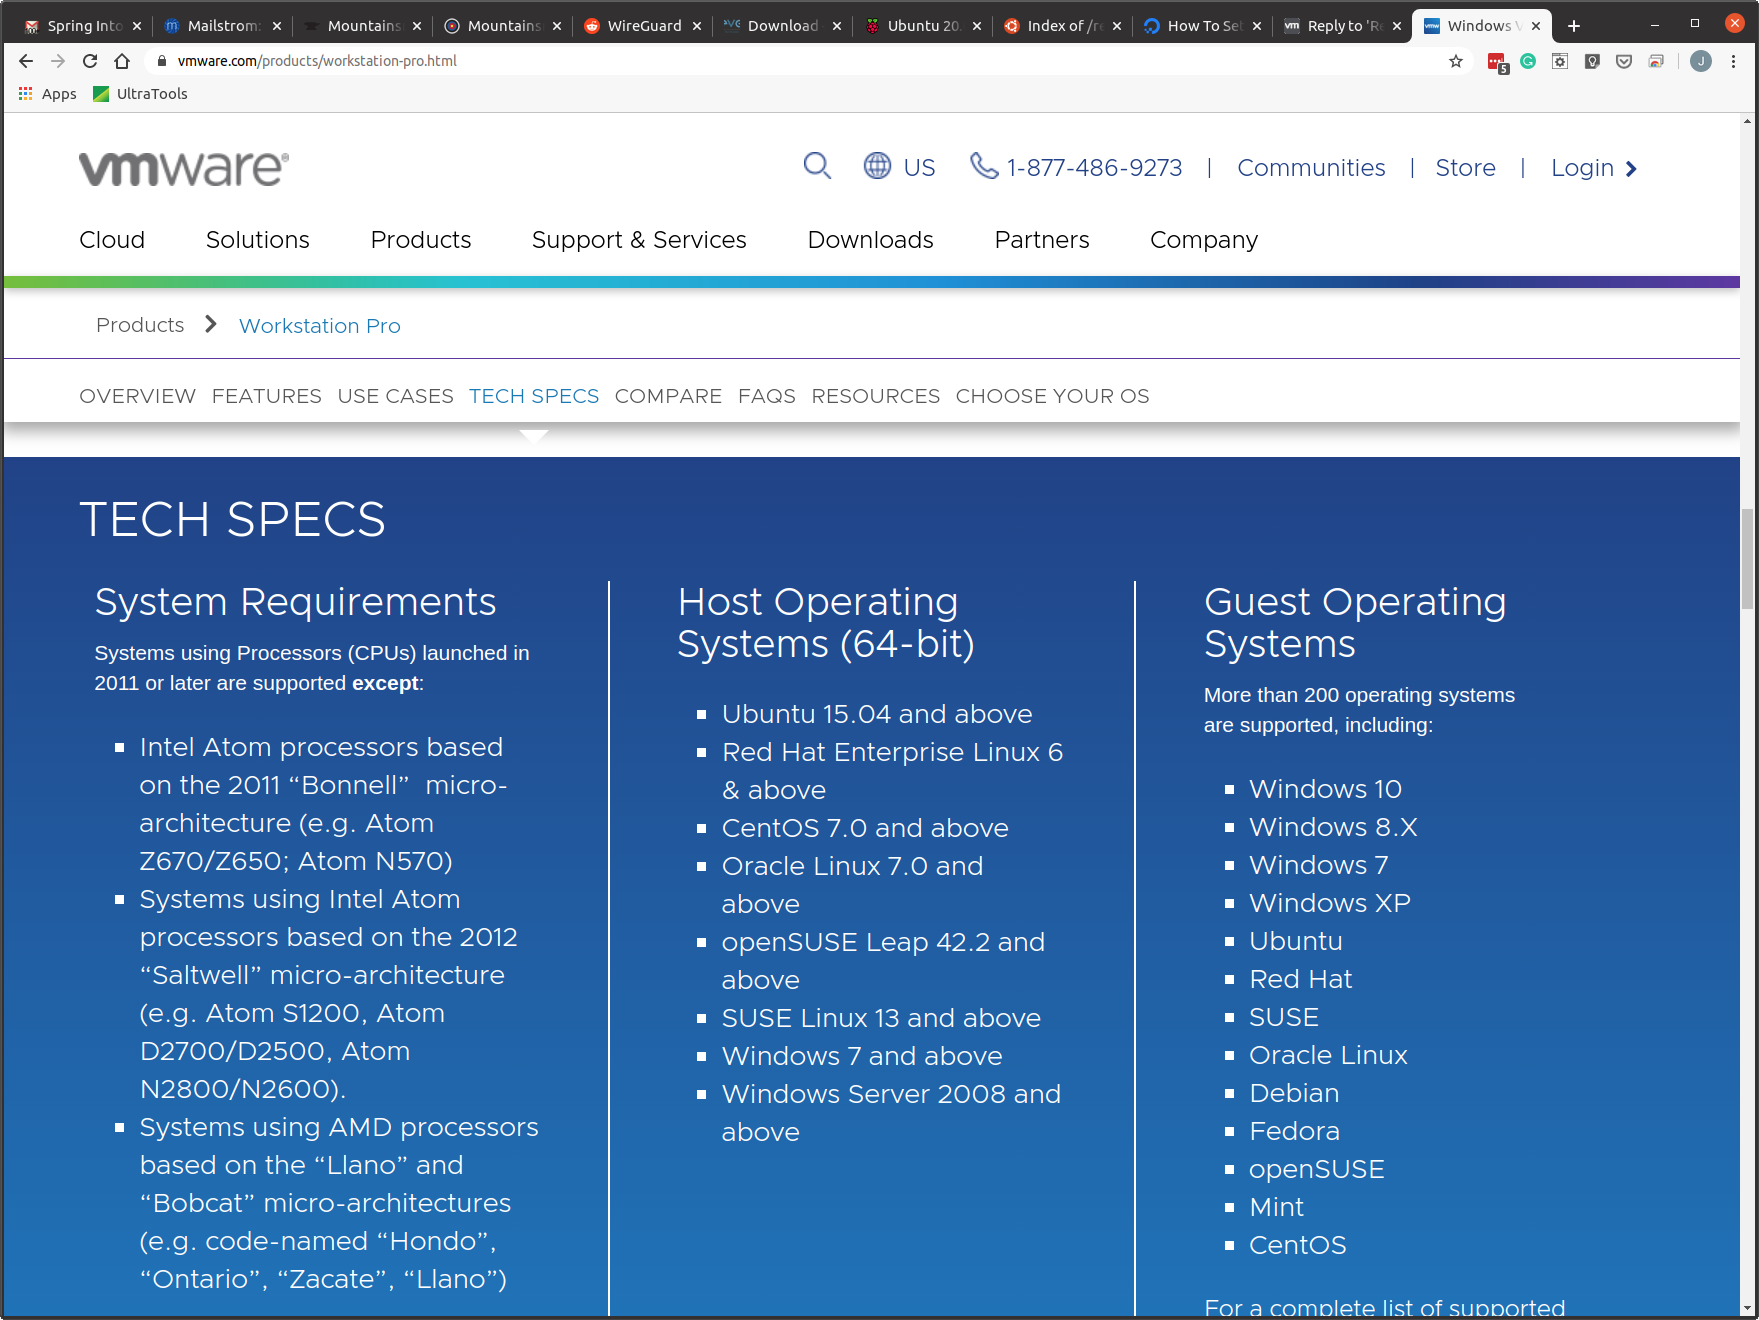1759x1320 pixels.
Task: Open site search with the magnifier icon
Action: coord(817,166)
